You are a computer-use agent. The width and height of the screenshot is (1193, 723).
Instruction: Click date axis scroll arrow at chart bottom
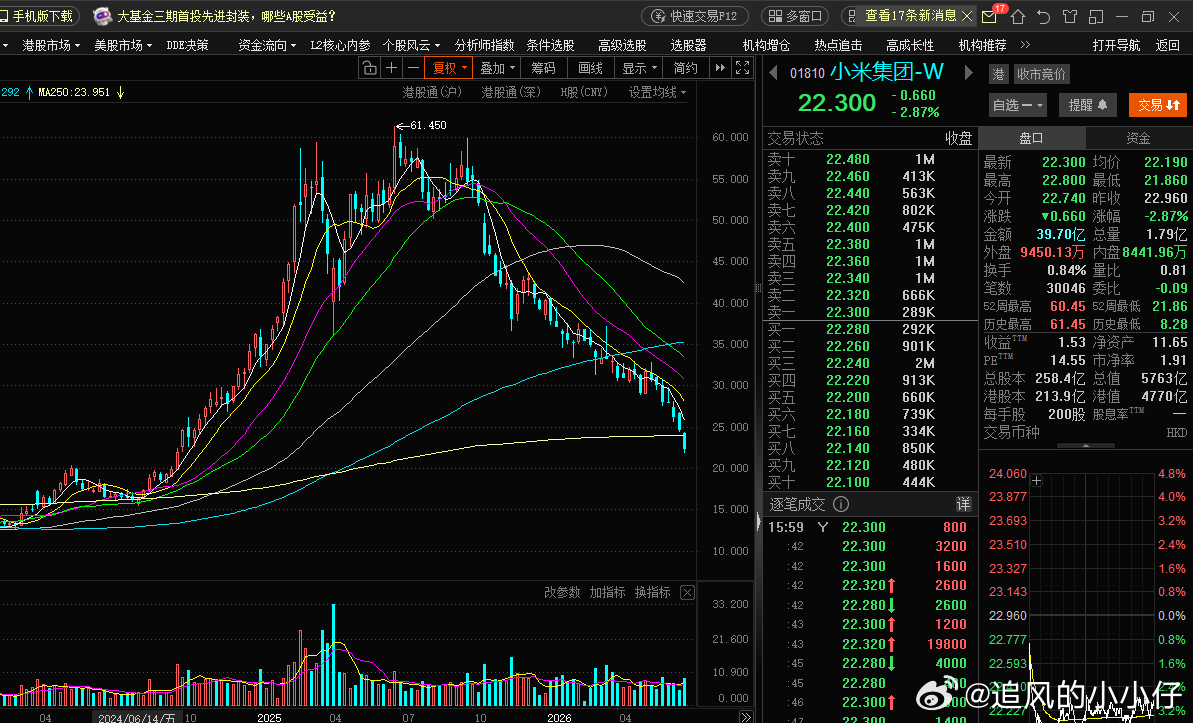click(x=746, y=717)
